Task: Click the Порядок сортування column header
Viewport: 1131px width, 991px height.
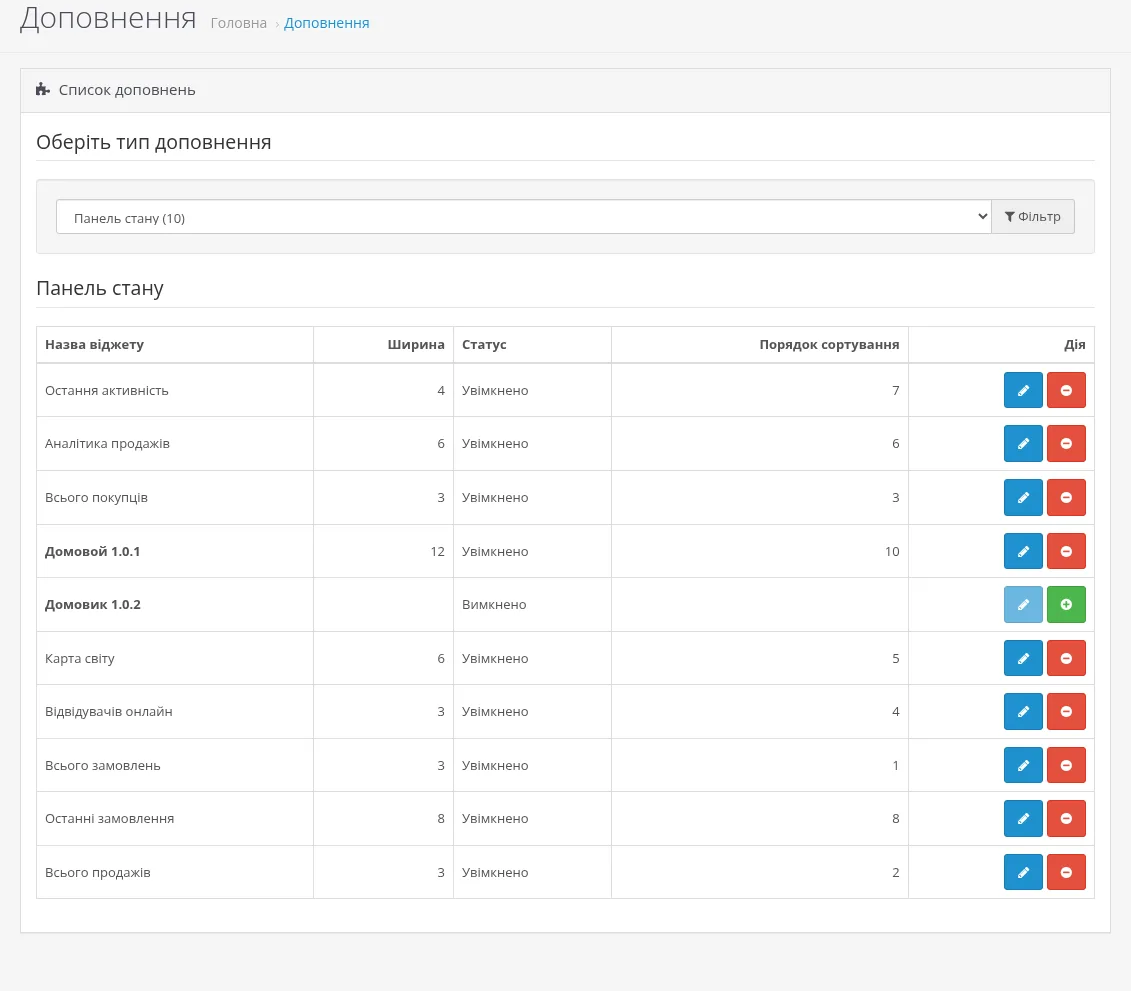Action: pos(829,345)
